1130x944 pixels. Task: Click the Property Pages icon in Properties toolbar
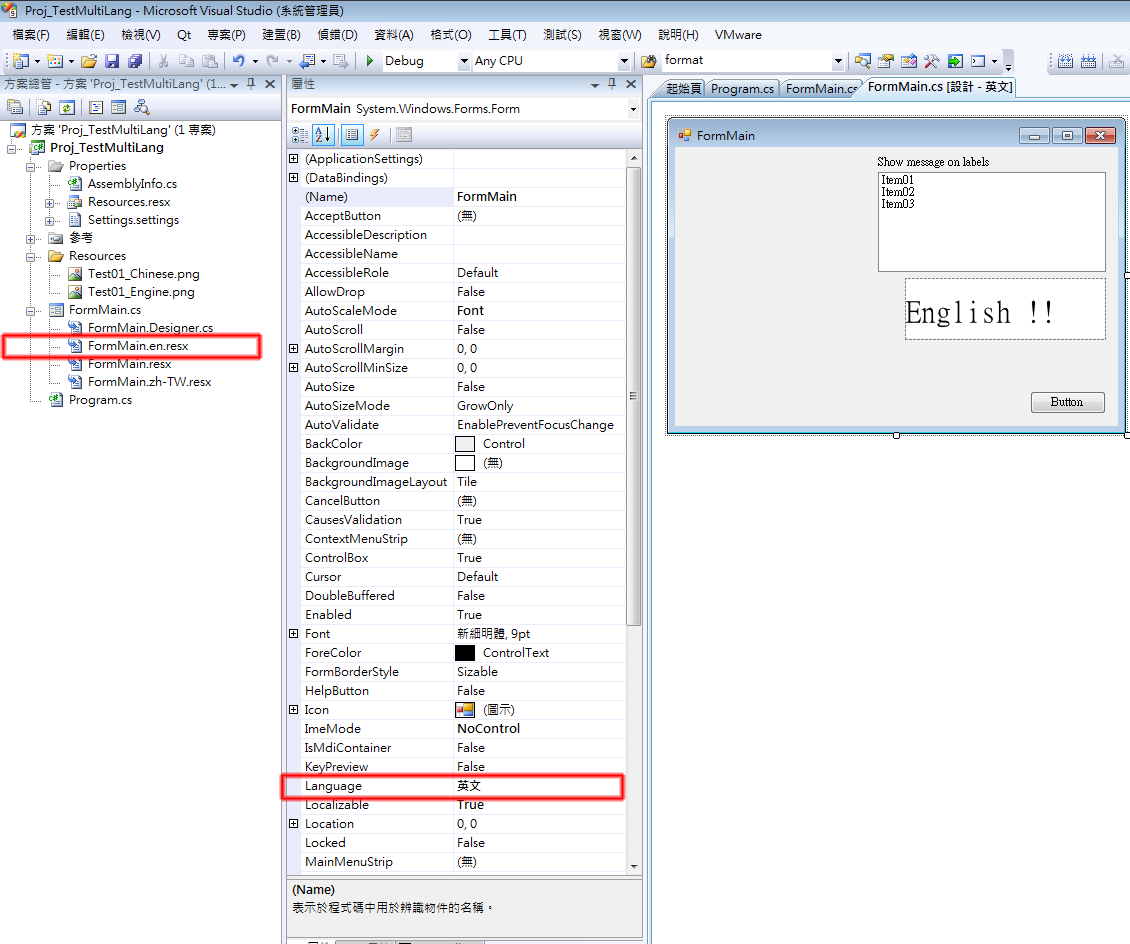pyautogui.click(x=404, y=135)
